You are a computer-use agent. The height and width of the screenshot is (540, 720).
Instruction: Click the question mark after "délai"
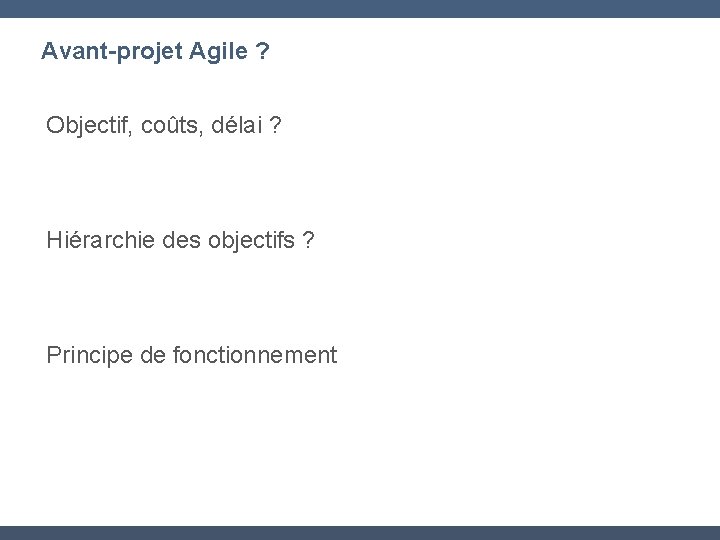(x=275, y=125)
